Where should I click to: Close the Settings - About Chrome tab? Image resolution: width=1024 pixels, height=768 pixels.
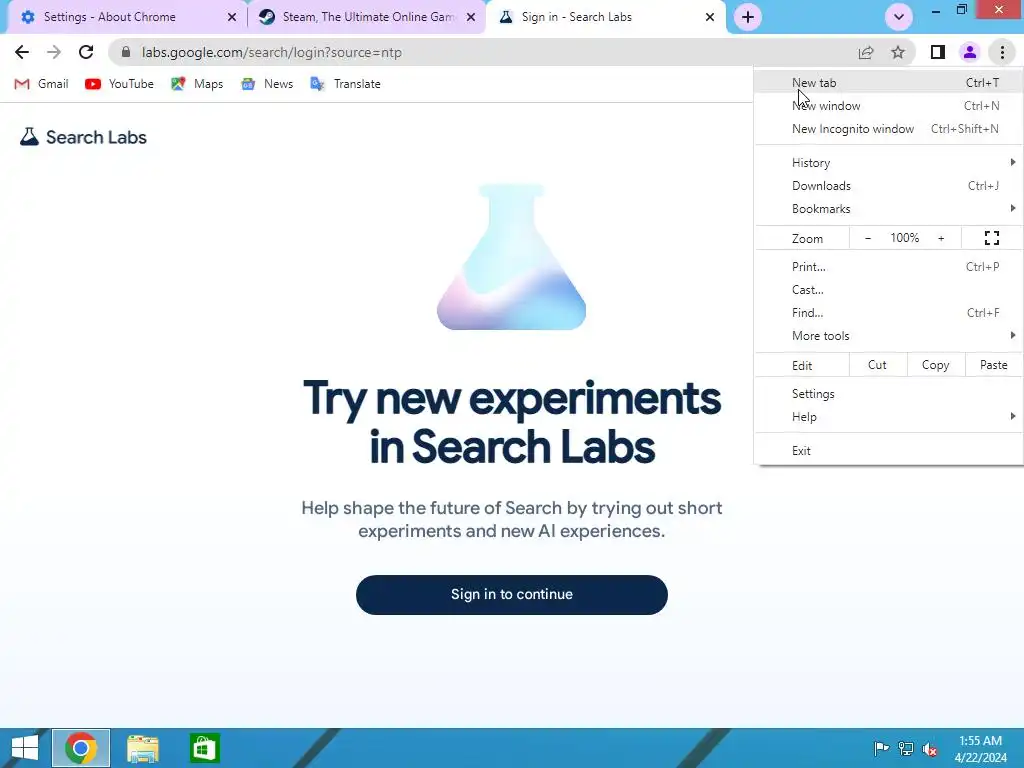232,17
